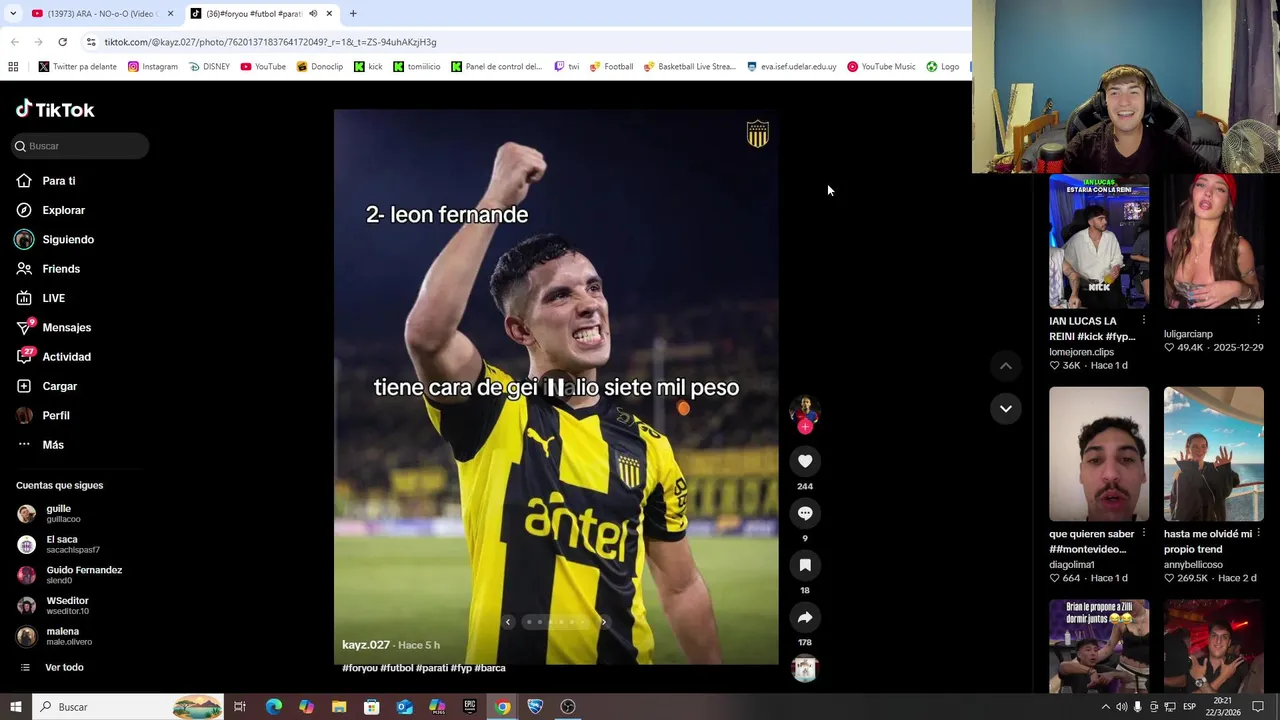Click the TikTok Buscar search field
The image size is (1280, 720).
pos(80,146)
